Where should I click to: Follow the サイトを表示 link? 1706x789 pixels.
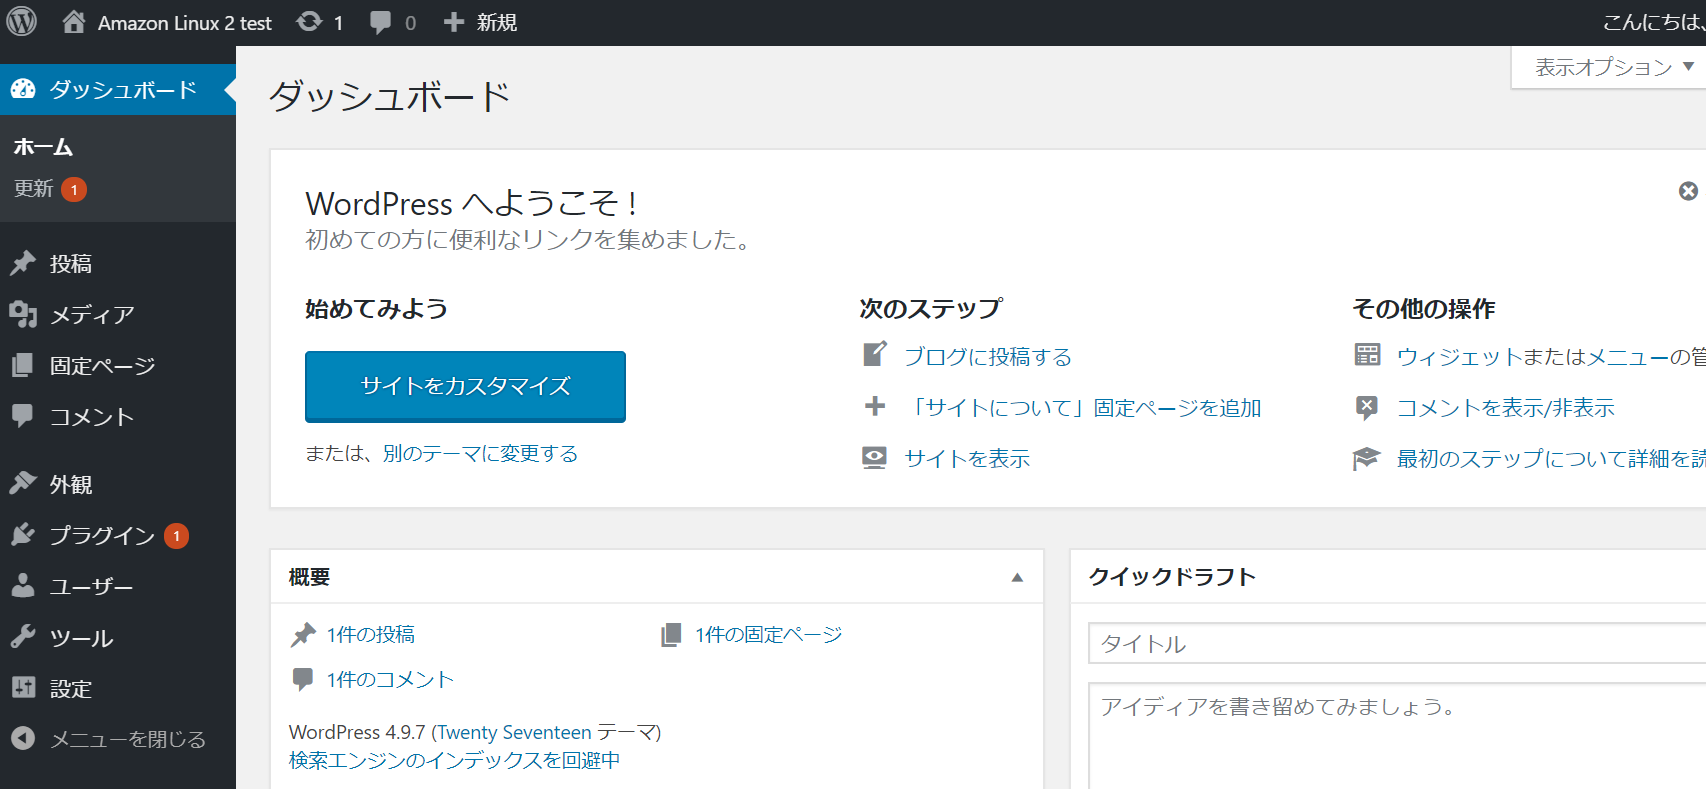tap(967, 458)
